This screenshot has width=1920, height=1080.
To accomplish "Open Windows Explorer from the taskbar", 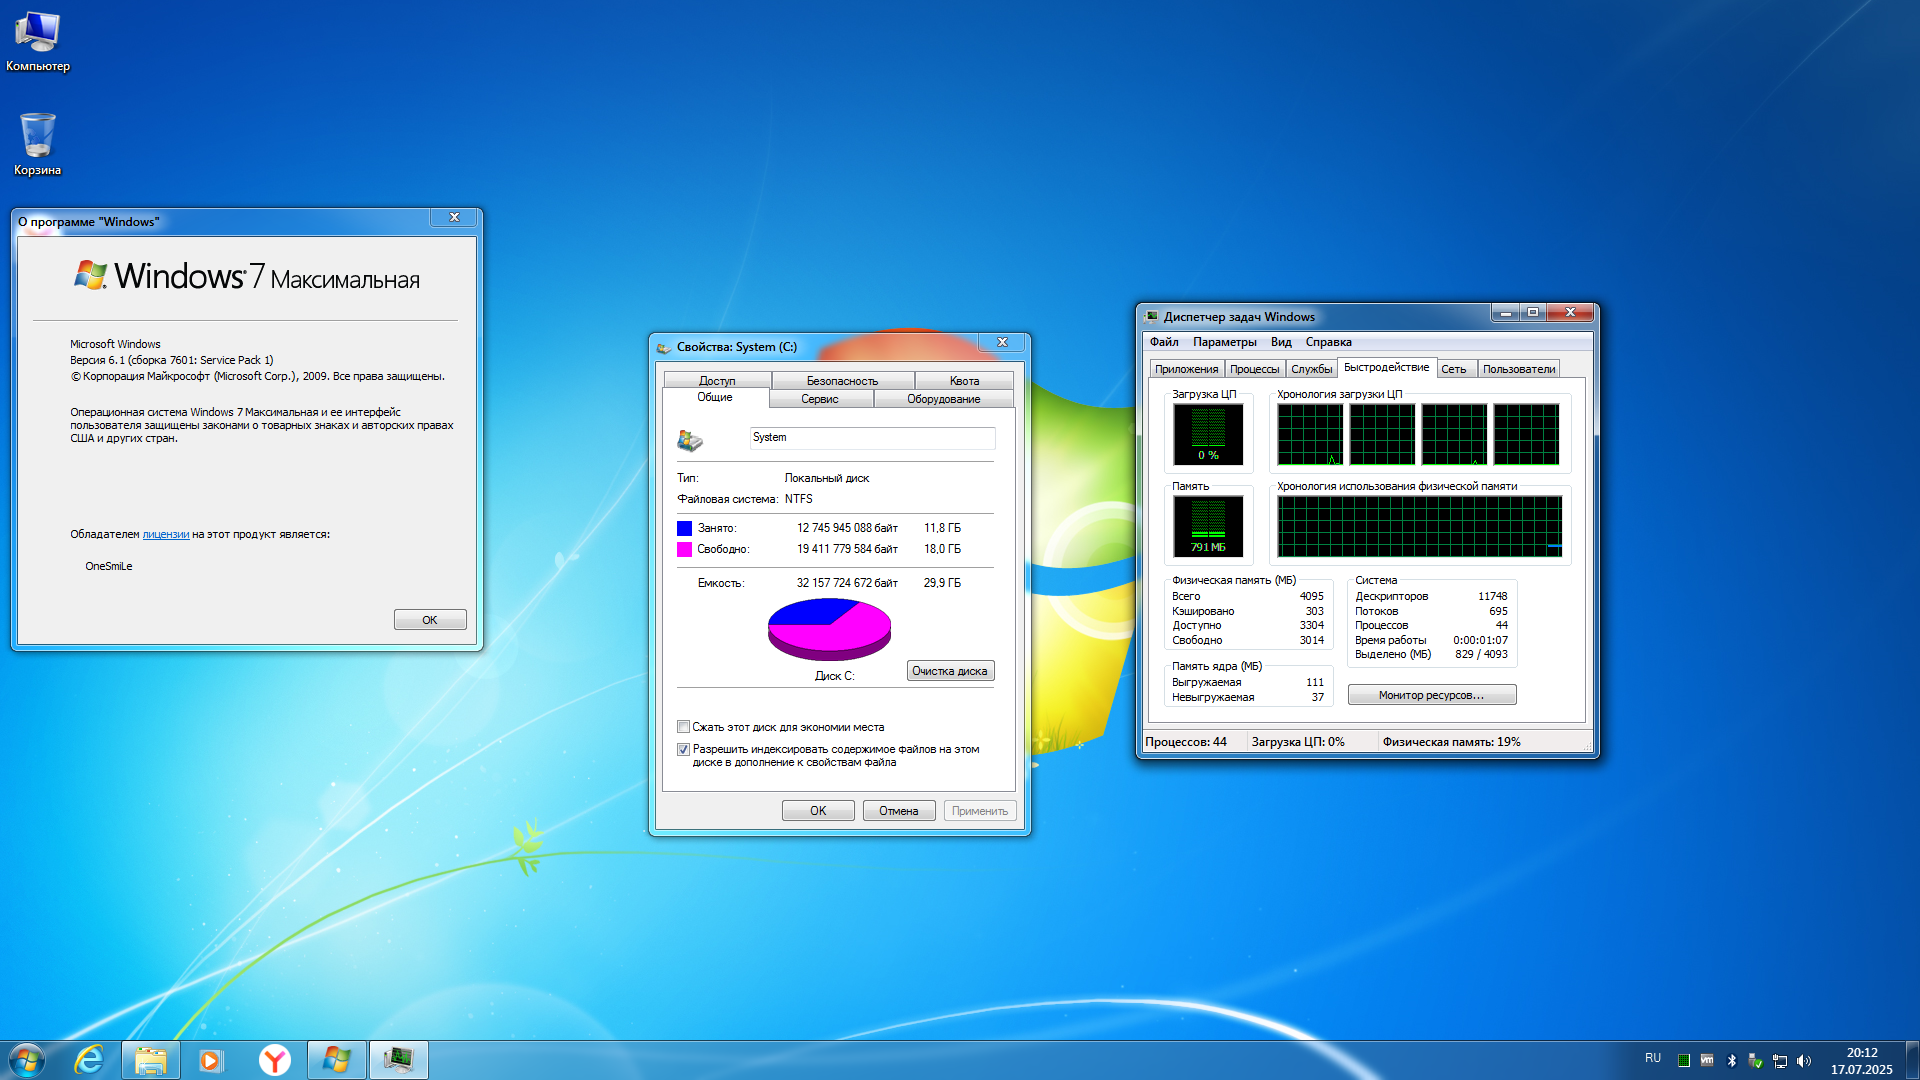I will [x=151, y=1060].
